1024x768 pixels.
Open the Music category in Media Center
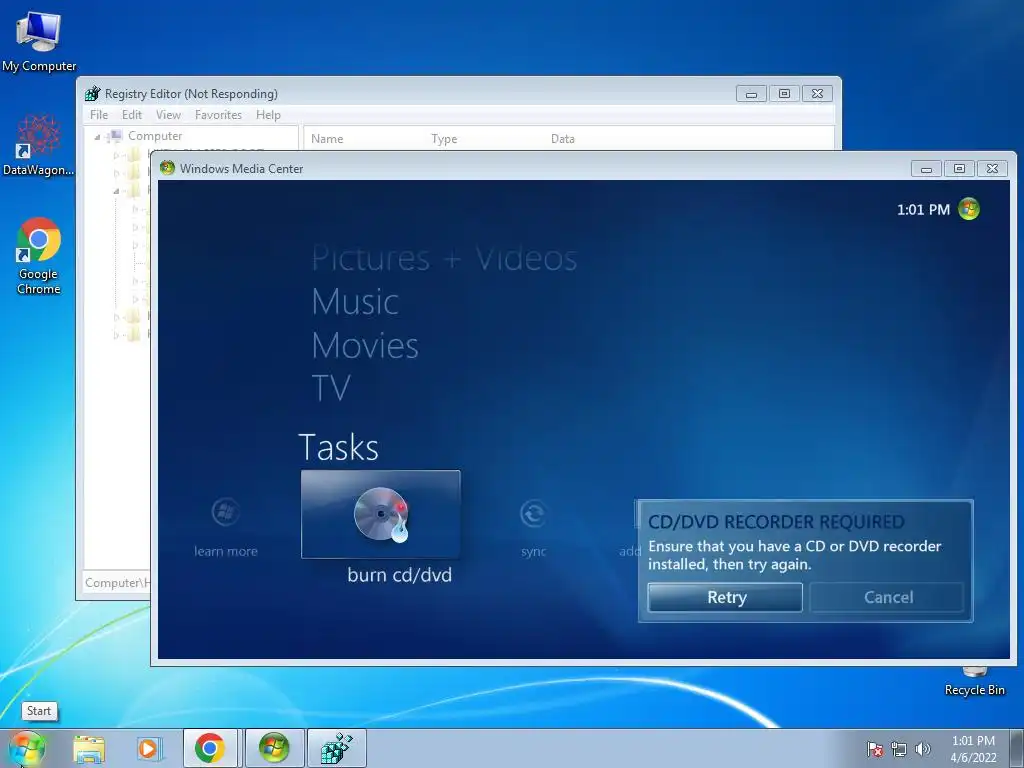pyautogui.click(x=355, y=302)
